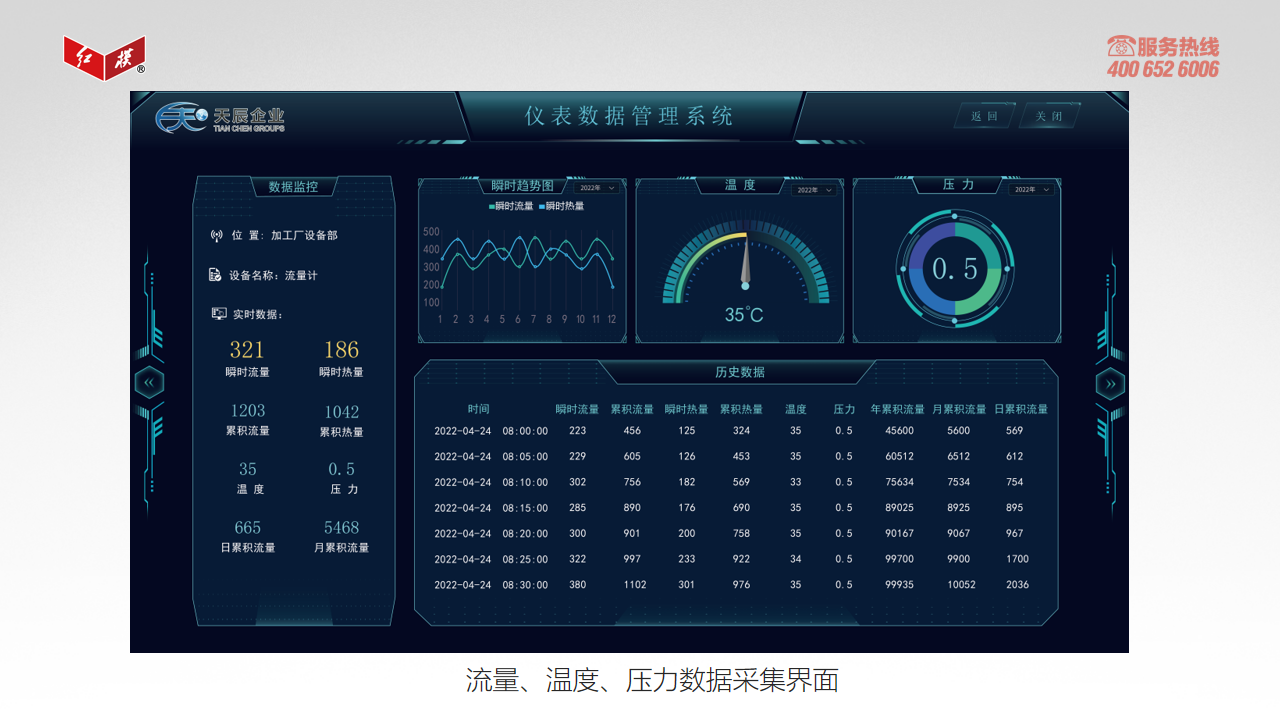
Task: Select the 历史数据 tab header
Action: coord(740,372)
